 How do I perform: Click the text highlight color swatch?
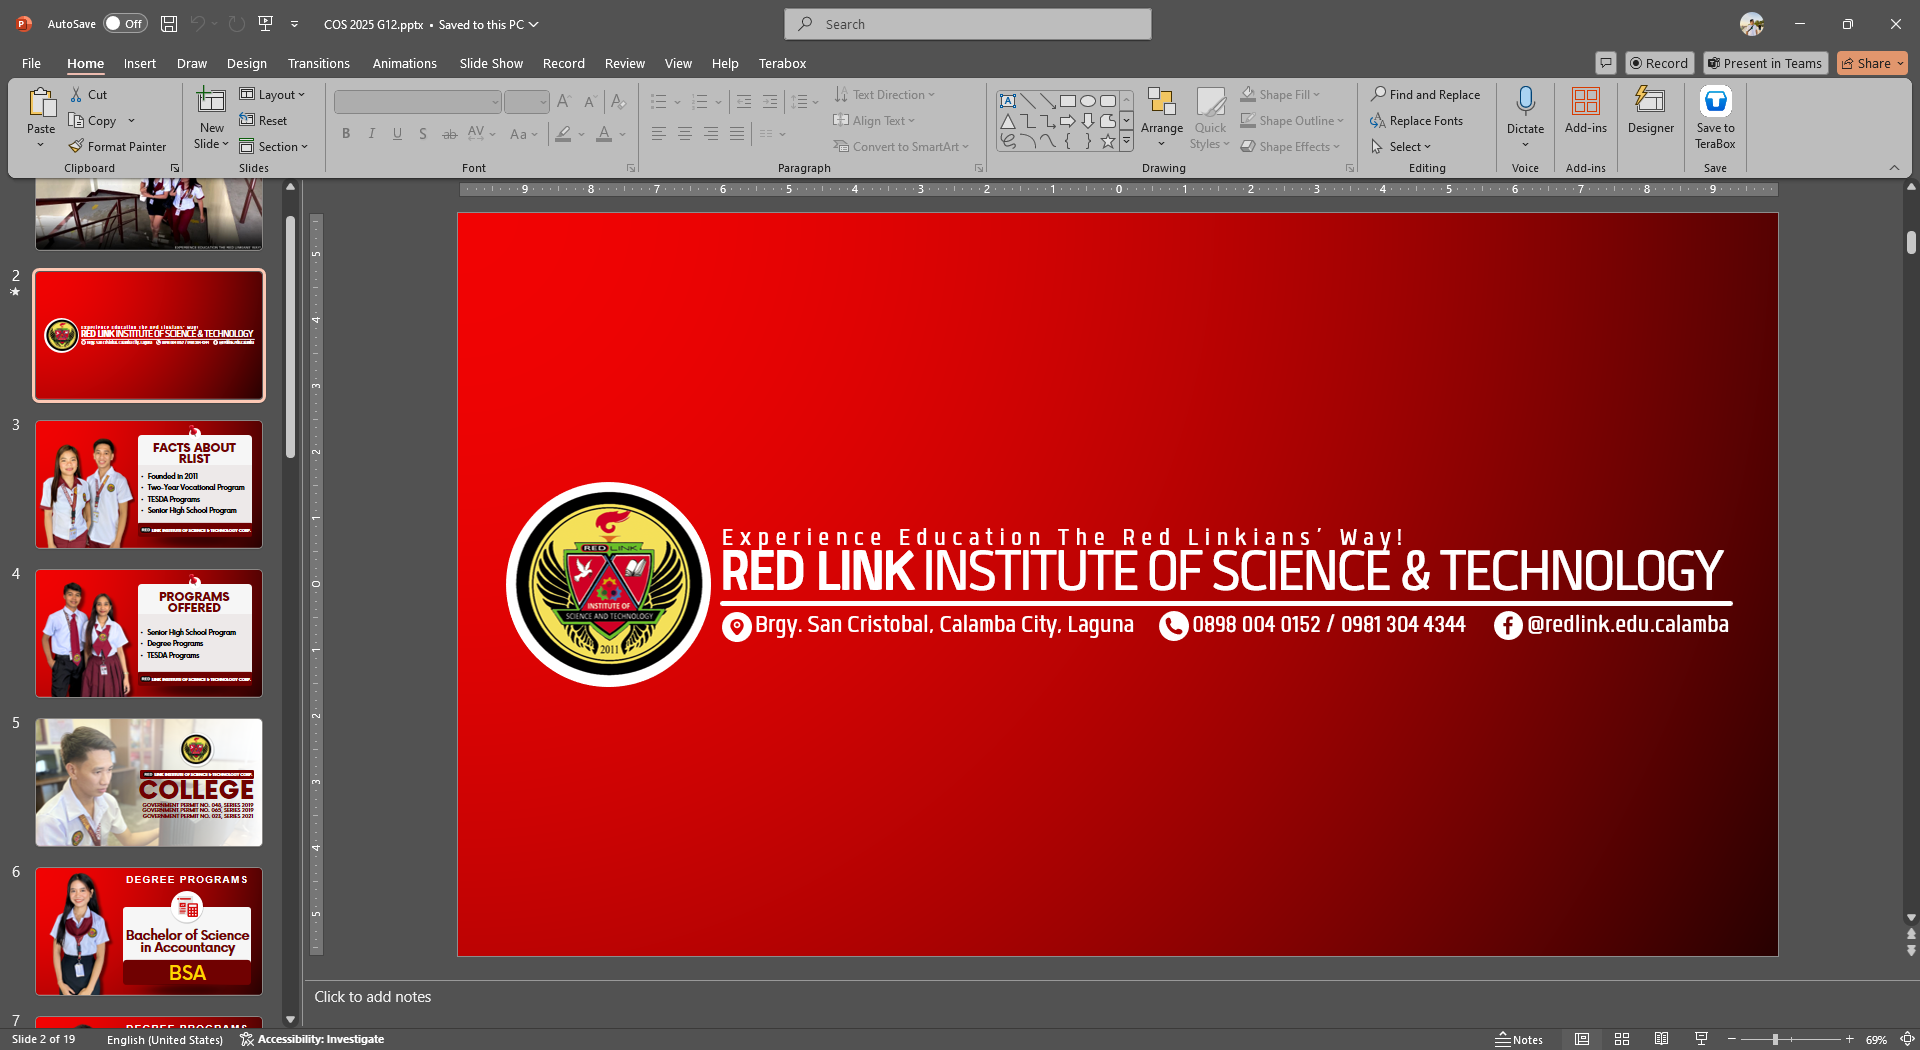click(x=564, y=133)
